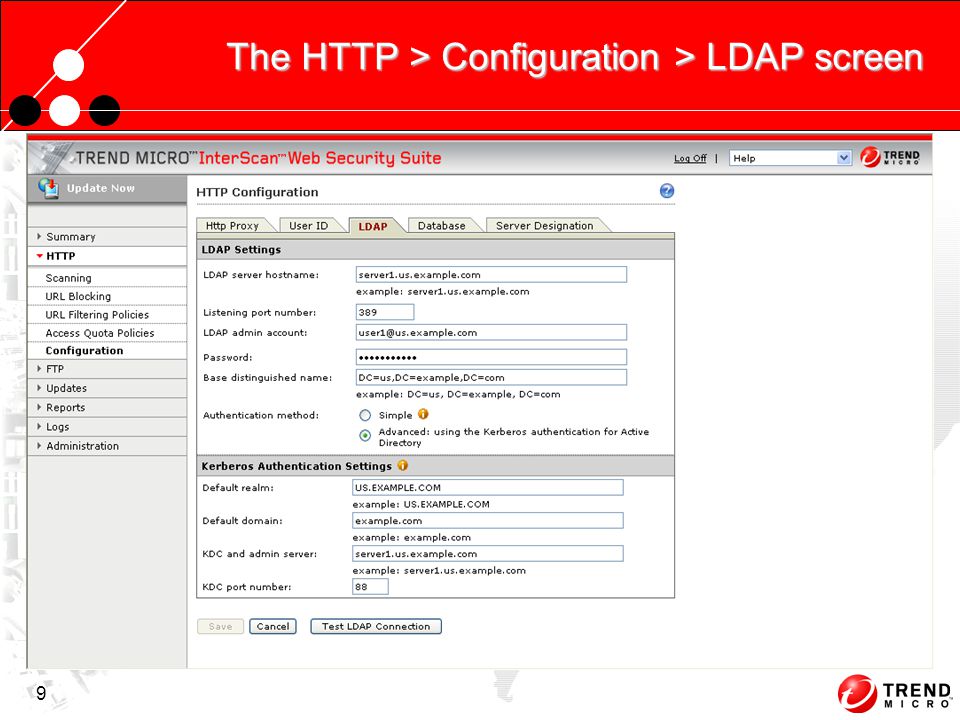Click the Log Off link
The width and height of the screenshot is (960, 720).
(690, 158)
